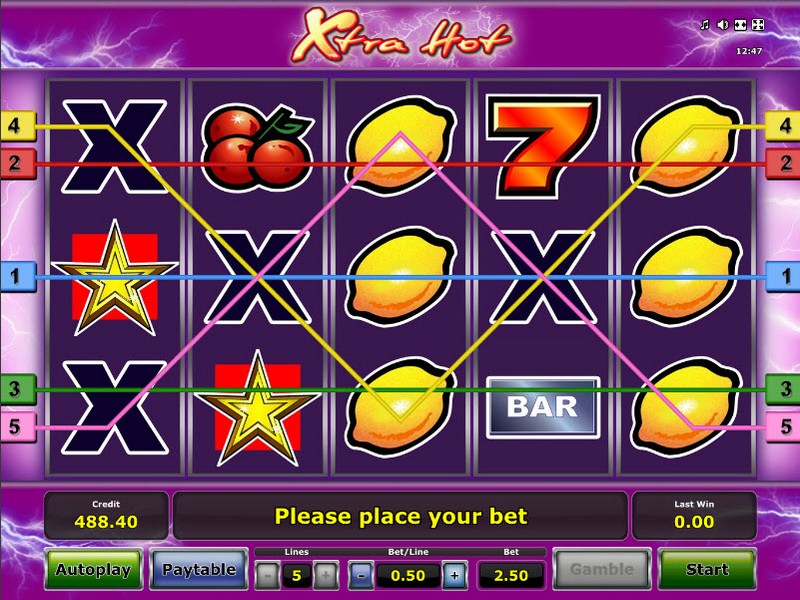The image size is (800, 600).
Task: Select payline 4 marker on left side
Action: 18,126
